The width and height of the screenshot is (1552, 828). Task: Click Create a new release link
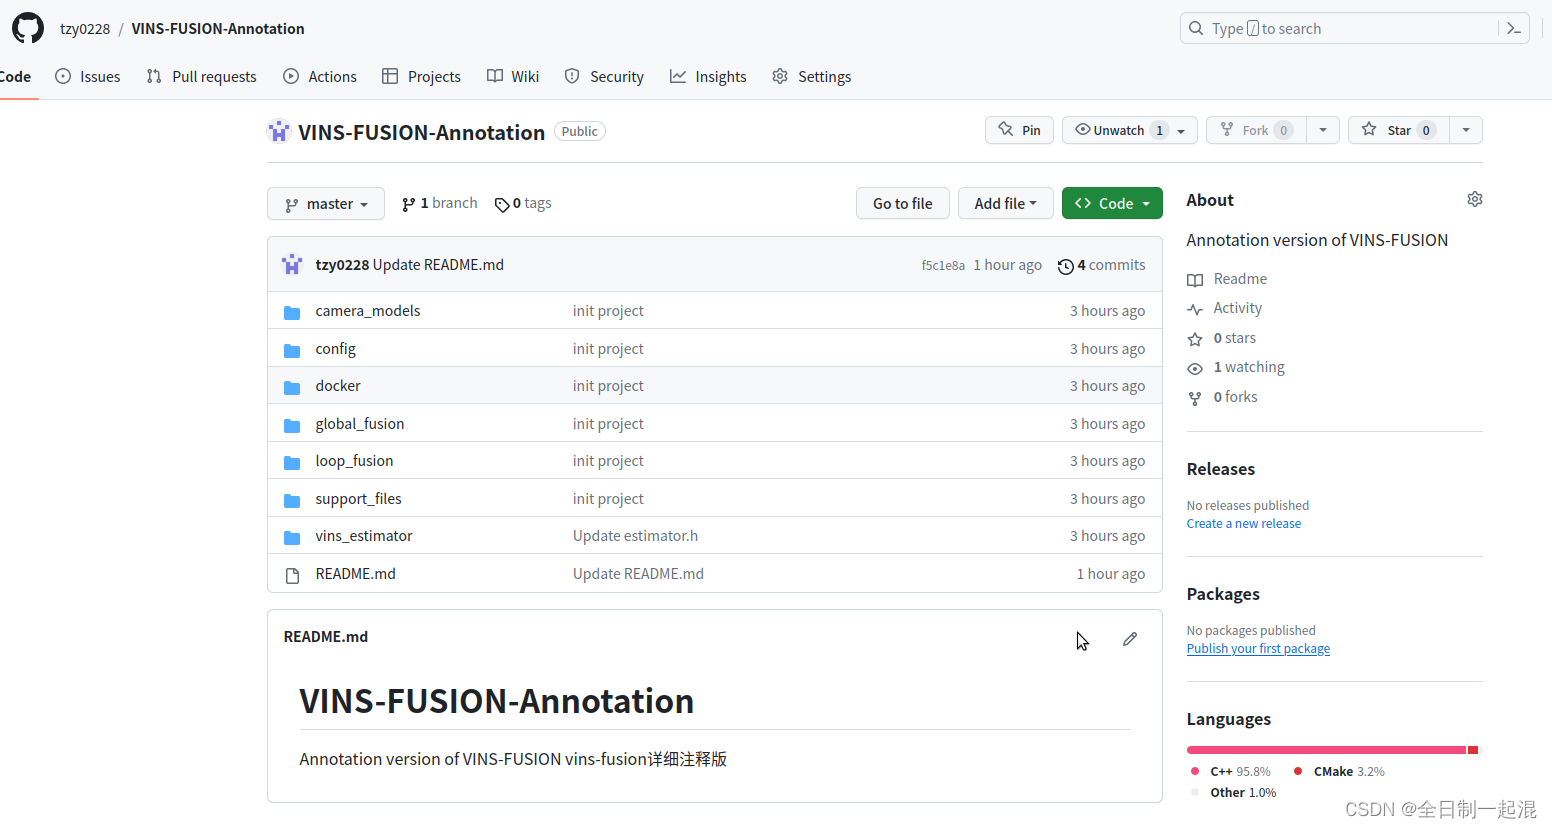(1244, 524)
